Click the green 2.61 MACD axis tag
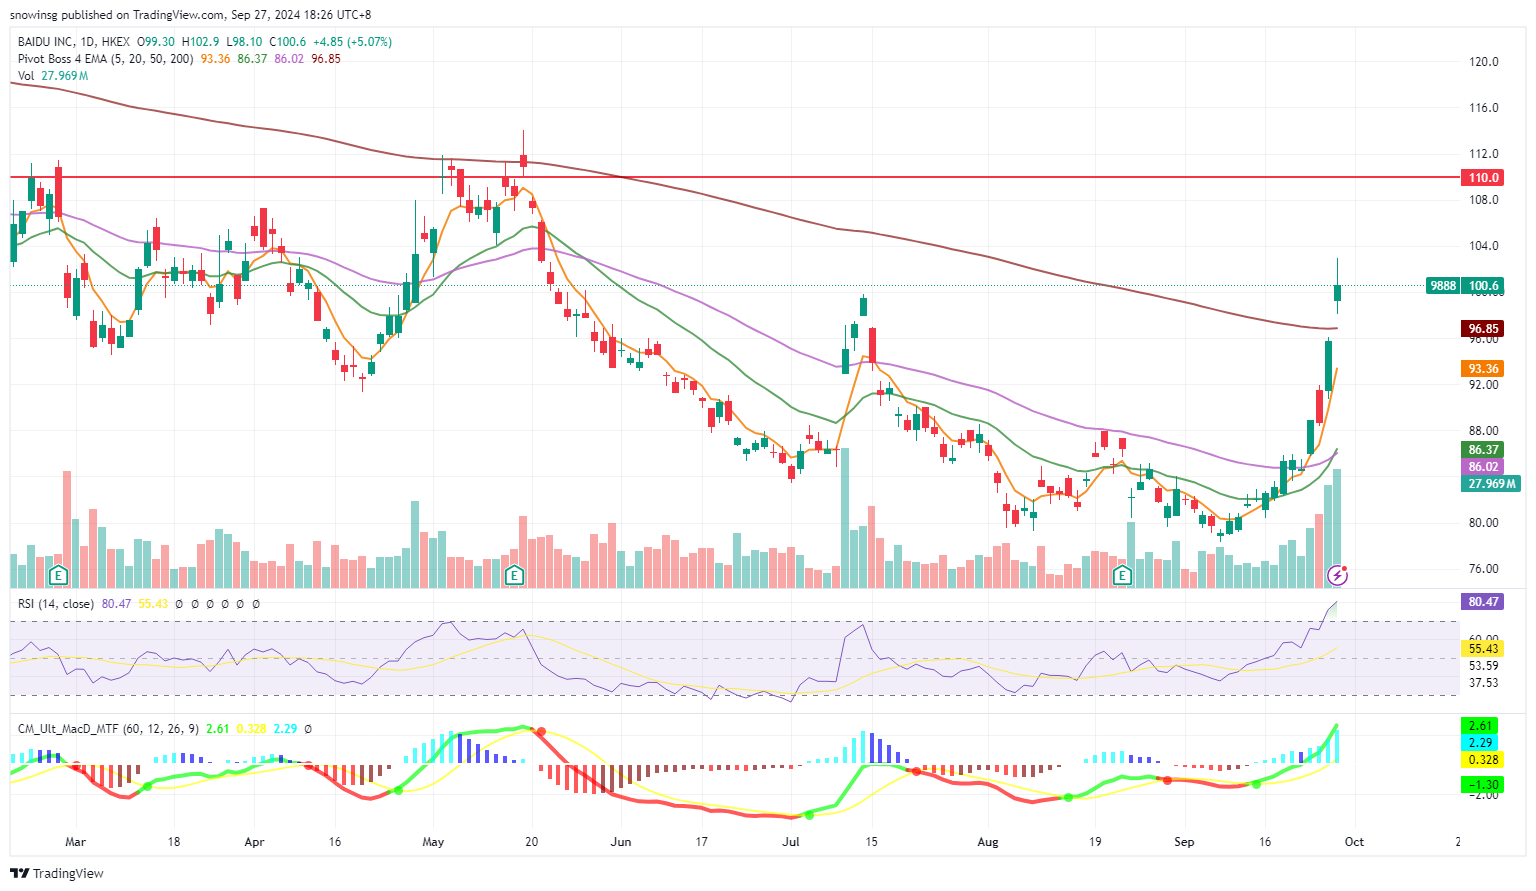1536x891 pixels. tap(1480, 726)
